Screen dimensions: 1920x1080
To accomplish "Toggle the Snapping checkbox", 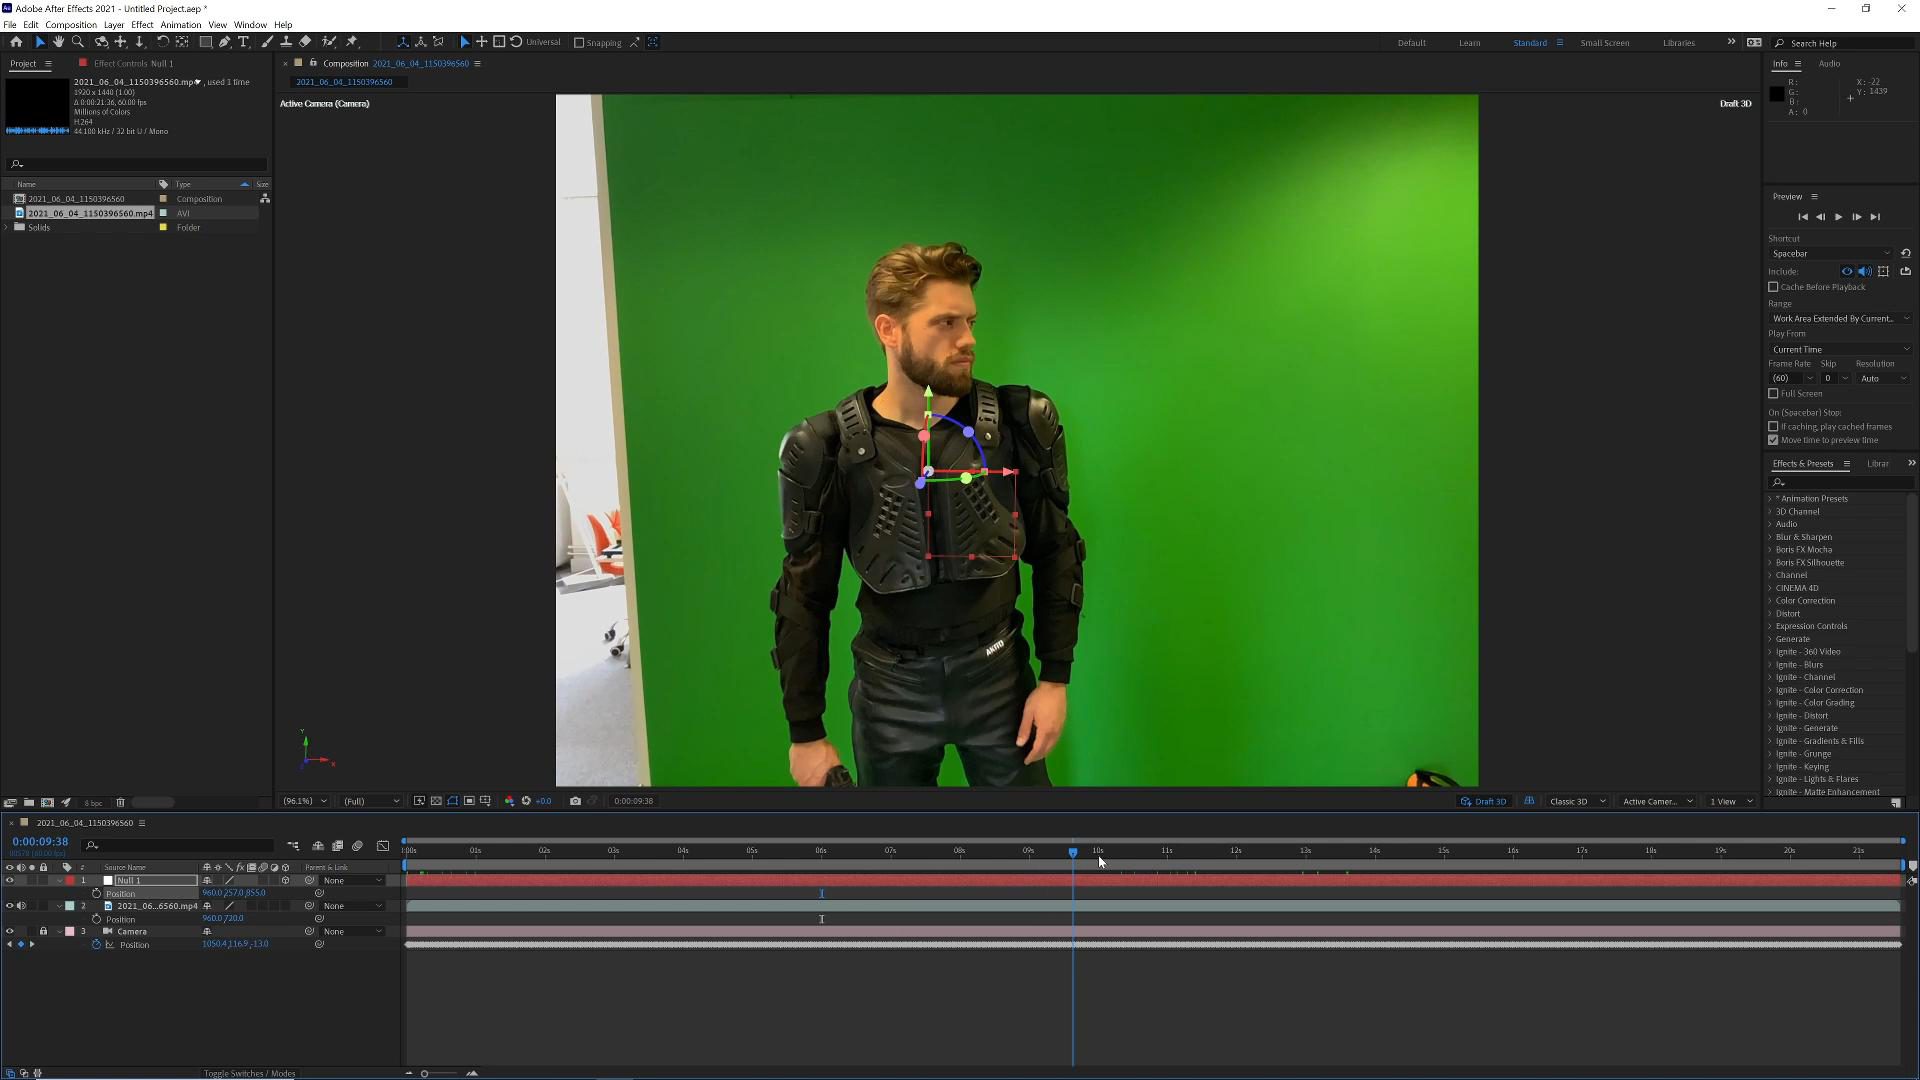I will [x=579, y=43].
